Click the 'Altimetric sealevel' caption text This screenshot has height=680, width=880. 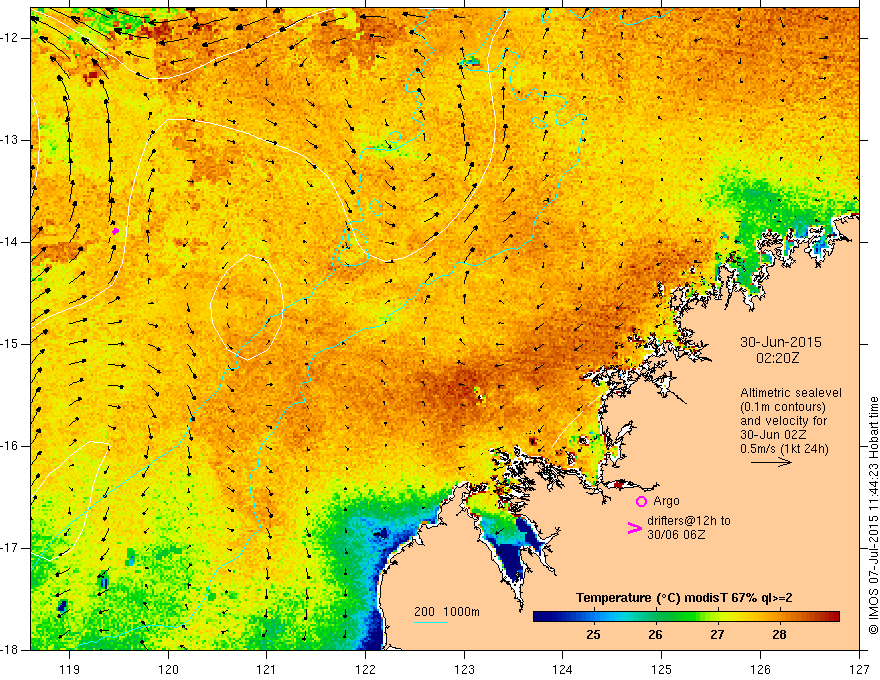coord(791,393)
